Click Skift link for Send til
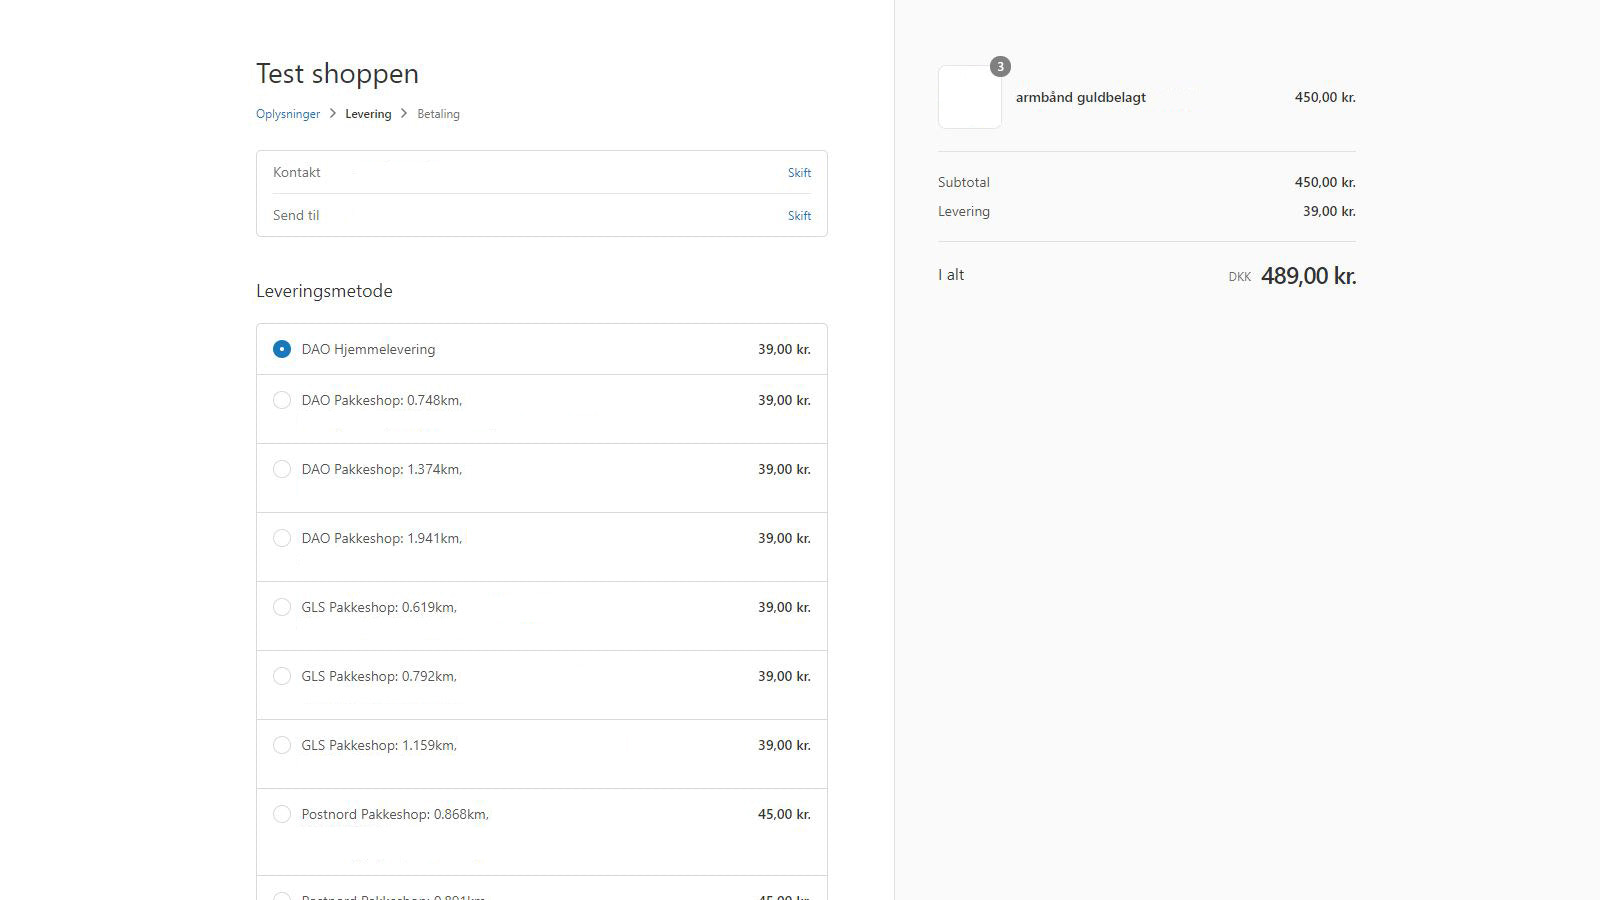This screenshot has width=1600, height=900. click(799, 216)
